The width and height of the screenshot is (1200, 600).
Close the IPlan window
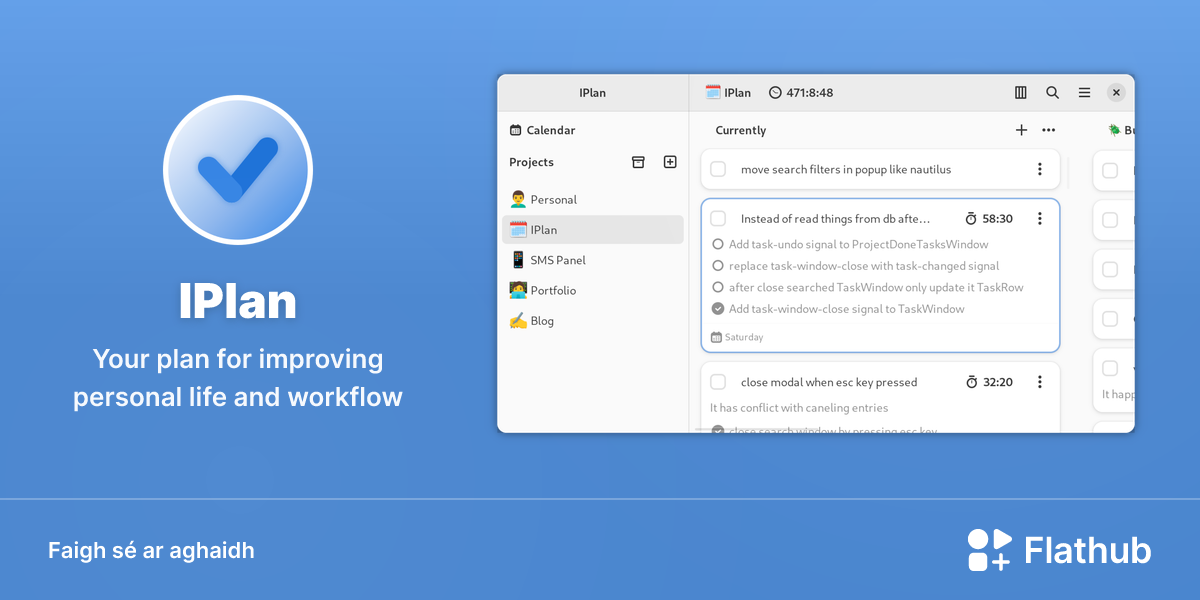click(1116, 92)
